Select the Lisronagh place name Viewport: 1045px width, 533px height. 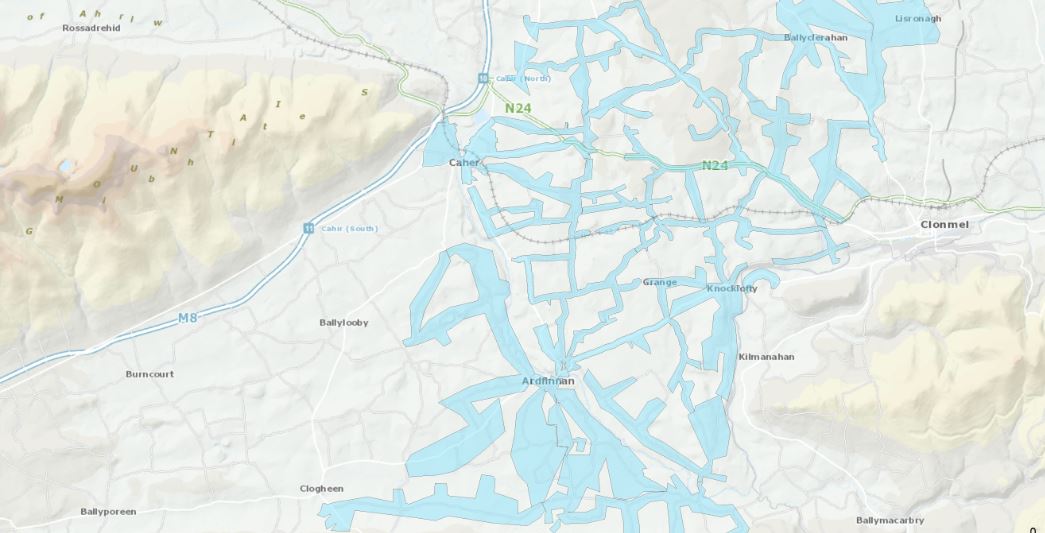(918, 19)
